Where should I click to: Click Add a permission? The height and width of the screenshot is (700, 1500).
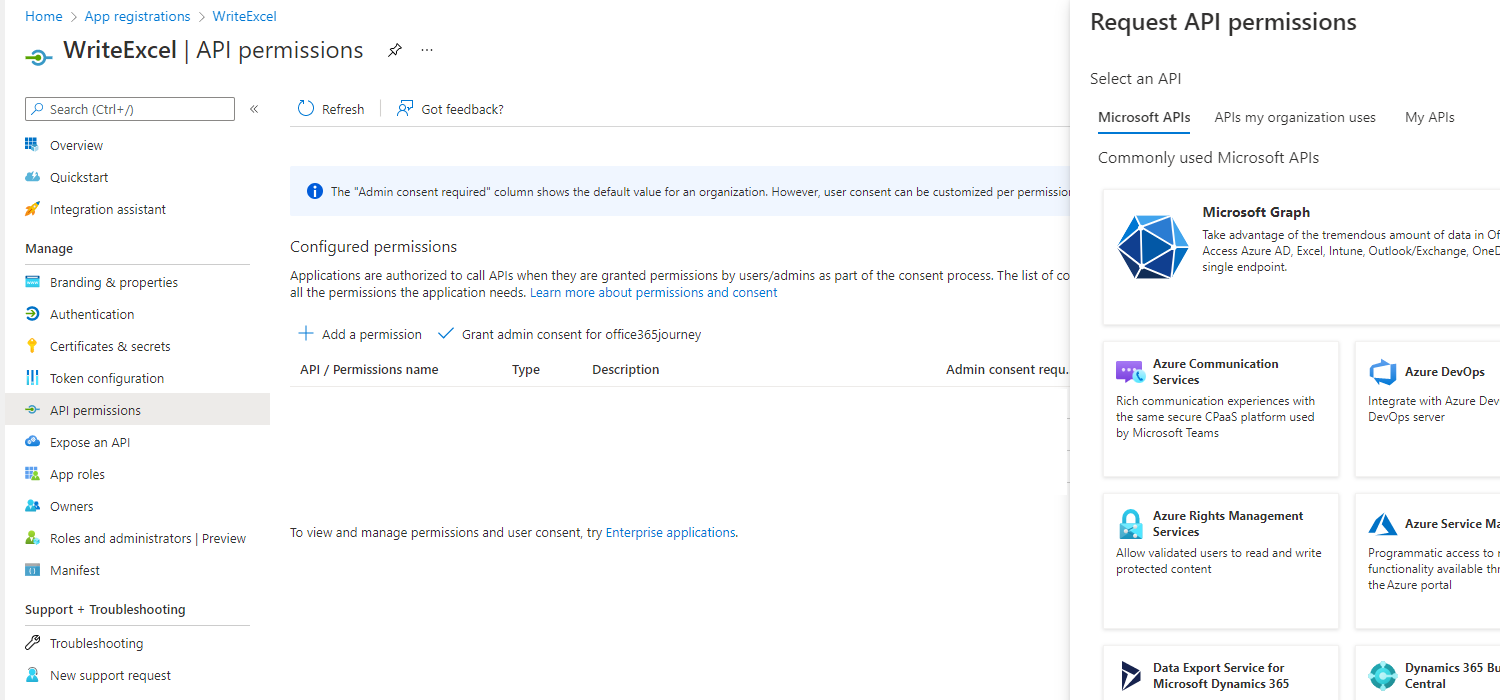coord(360,334)
